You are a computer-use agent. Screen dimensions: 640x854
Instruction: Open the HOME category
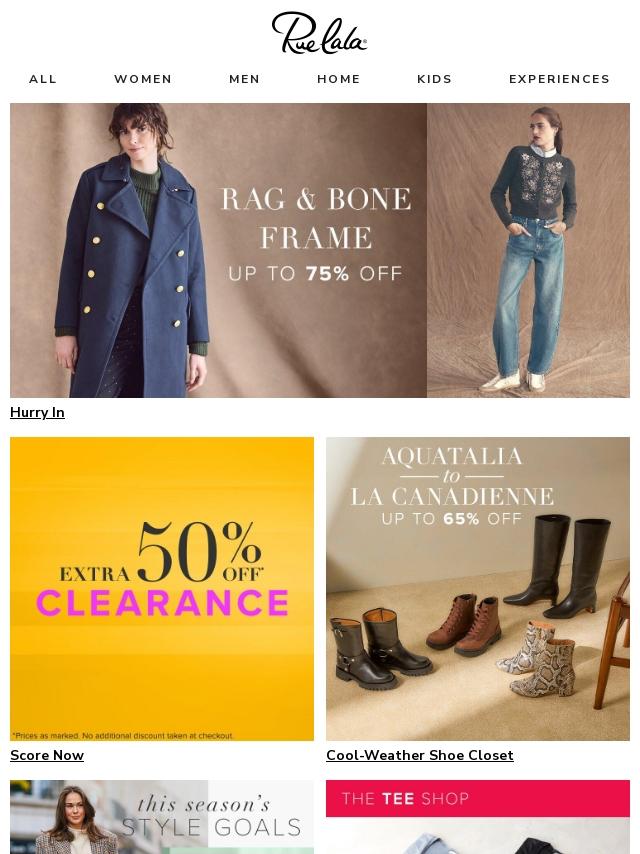pyautogui.click(x=339, y=79)
